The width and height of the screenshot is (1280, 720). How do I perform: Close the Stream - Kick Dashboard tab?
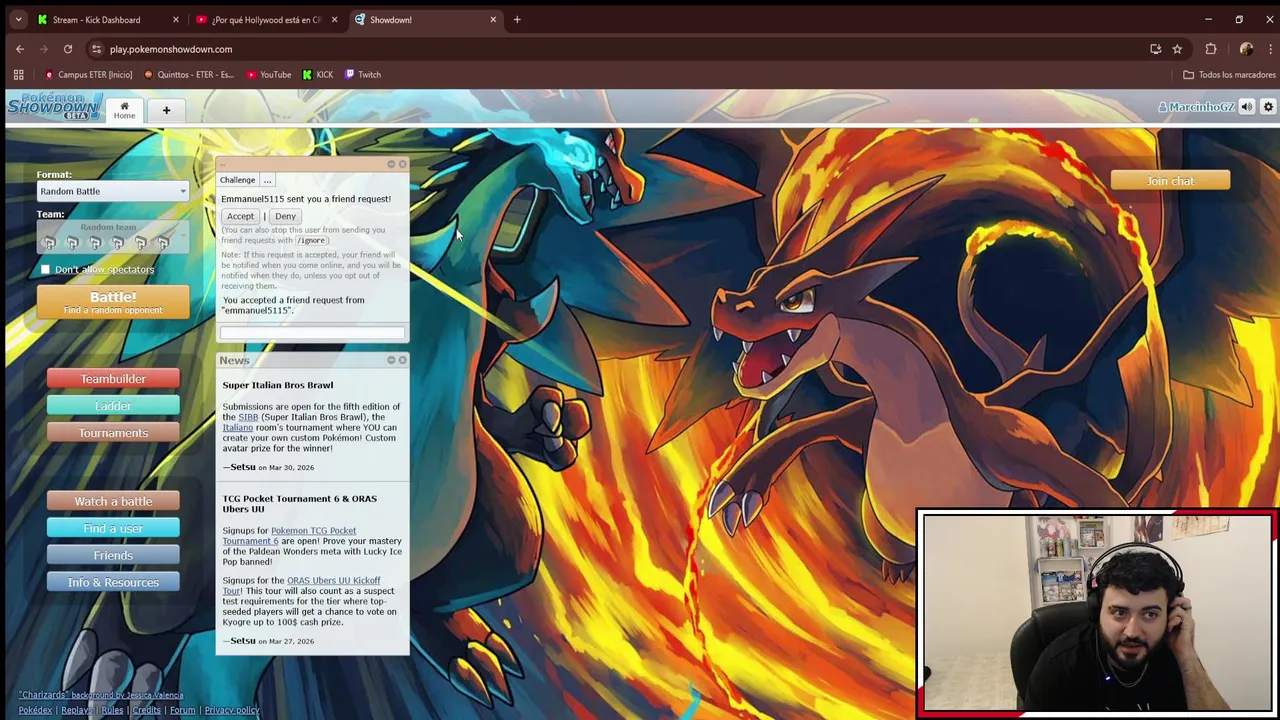coord(175,19)
